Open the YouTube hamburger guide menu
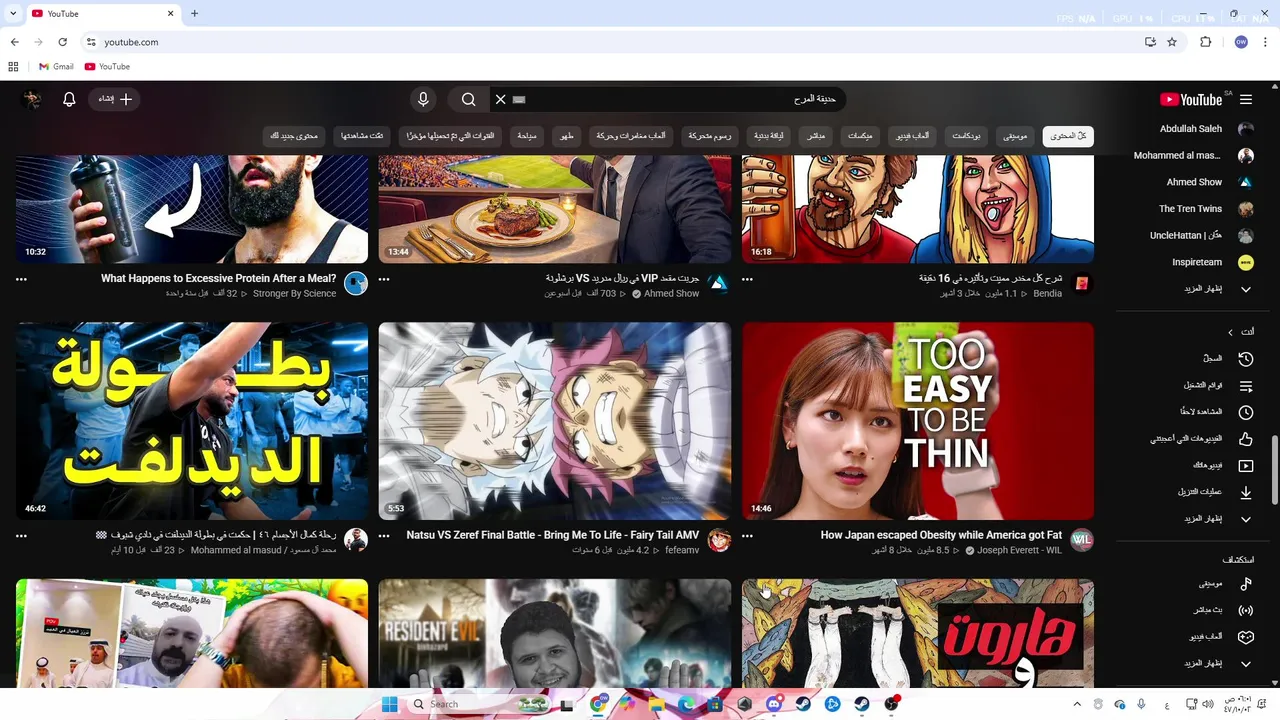This screenshot has height=720, width=1280. (1246, 99)
